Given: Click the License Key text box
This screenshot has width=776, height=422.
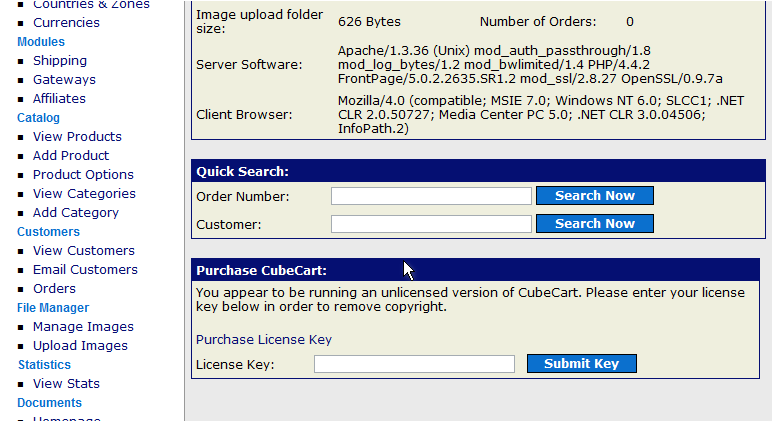Looking at the screenshot, I should [x=414, y=364].
